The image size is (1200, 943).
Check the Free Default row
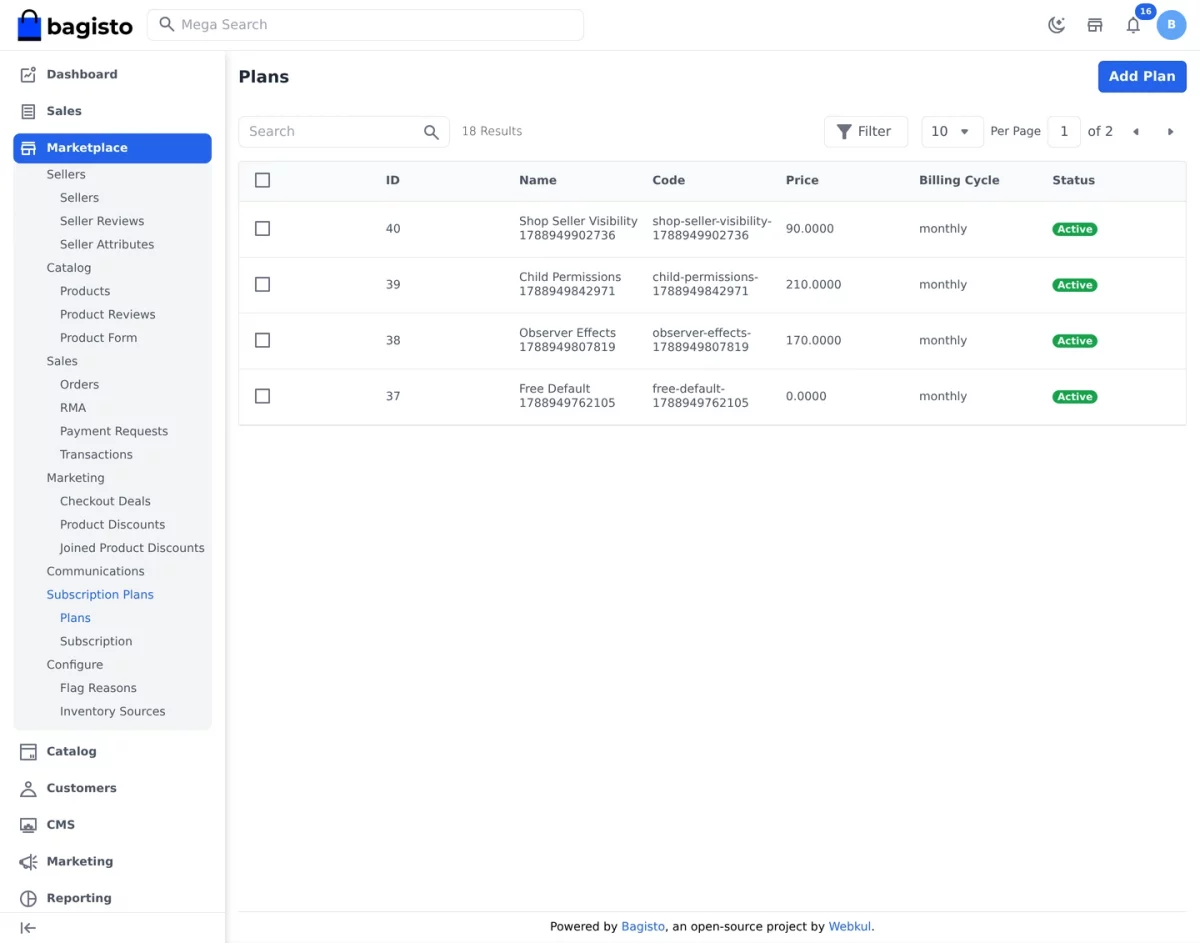(262, 397)
